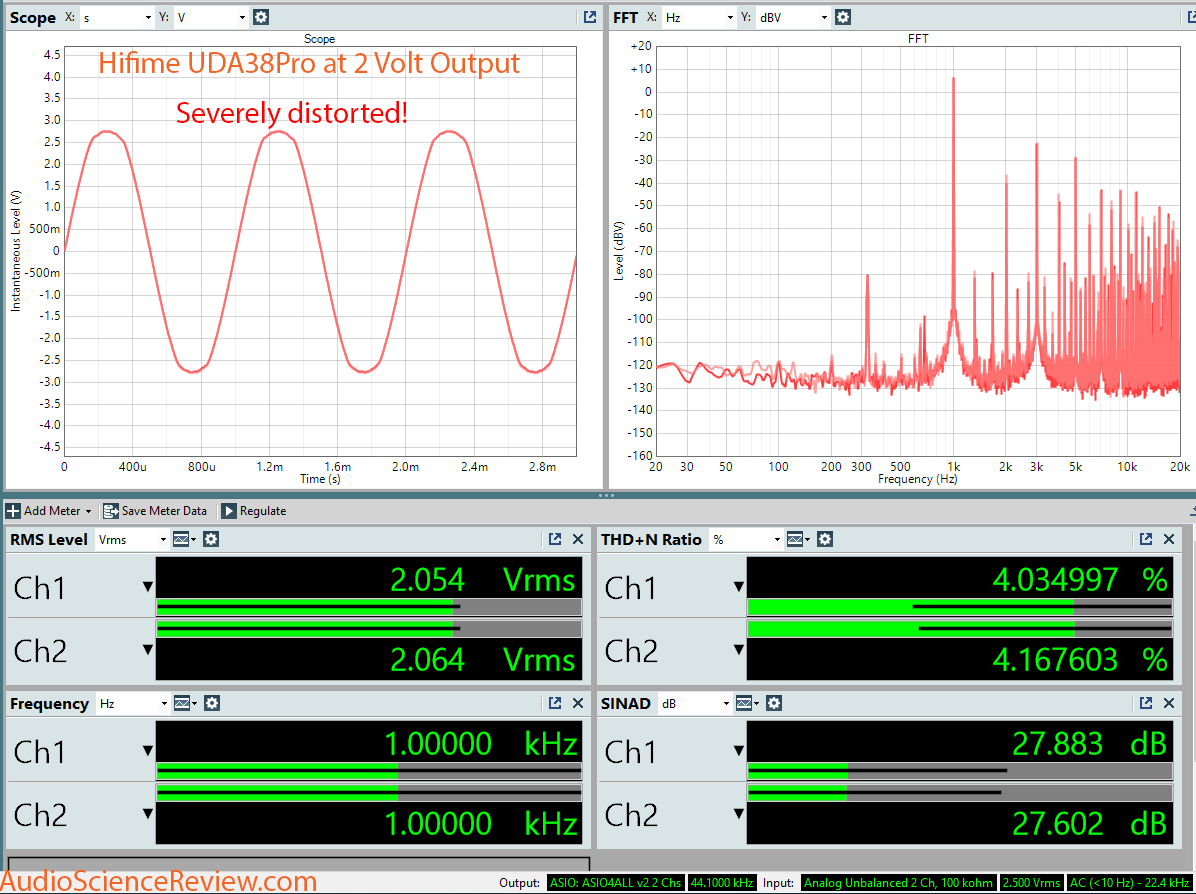Expand Frequency Ch1 channel arrow
This screenshot has height=894, width=1196.
147,751
